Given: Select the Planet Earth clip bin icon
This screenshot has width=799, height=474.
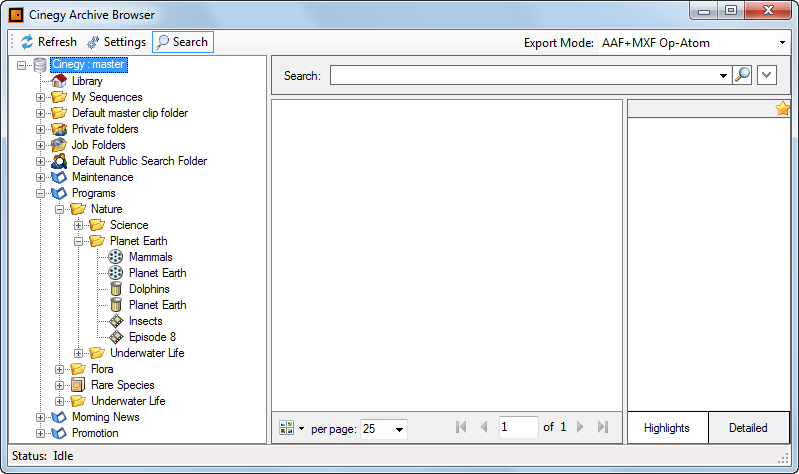Looking at the screenshot, I should (116, 305).
